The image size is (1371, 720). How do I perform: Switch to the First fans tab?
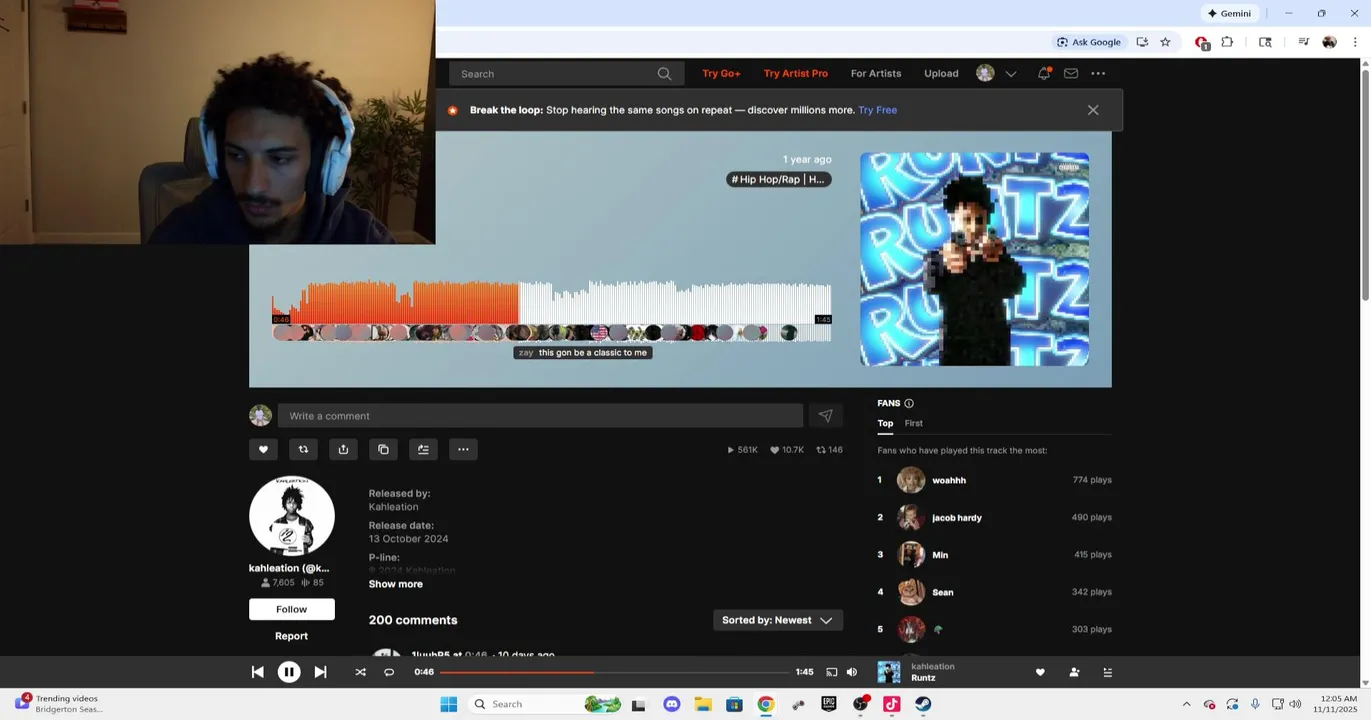tap(913, 423)
